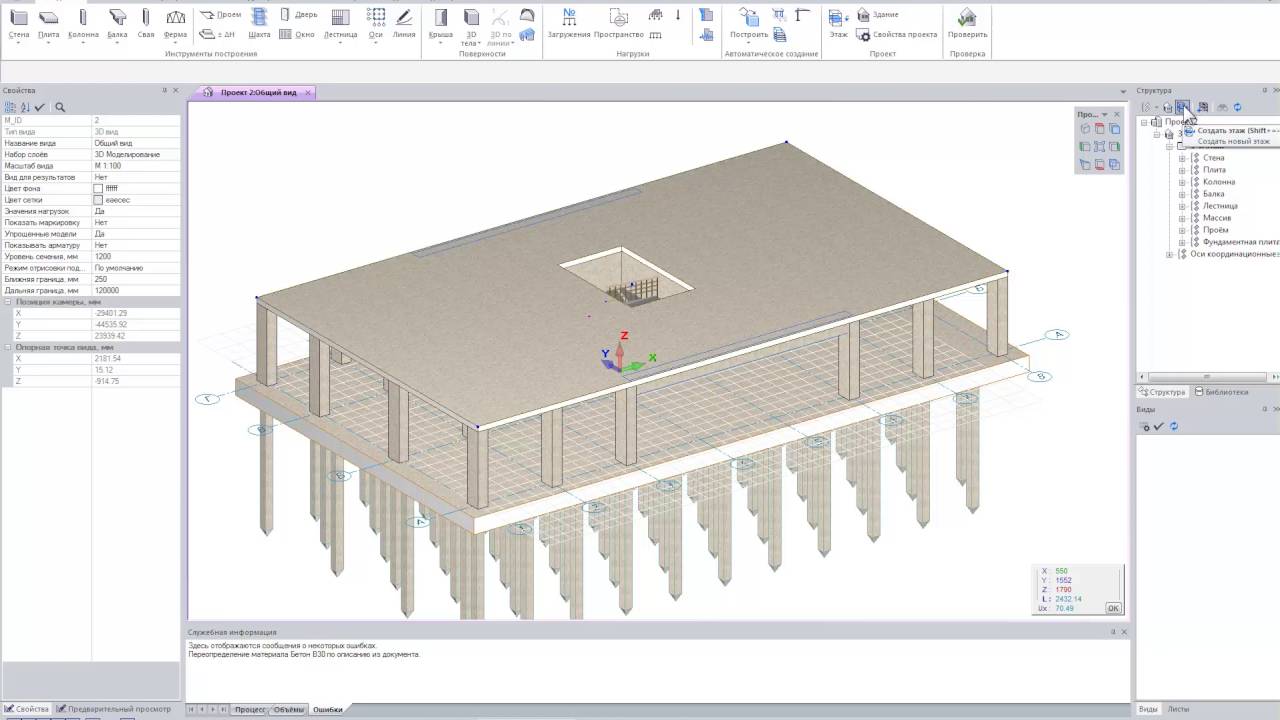Click the Цвет сетки color swatch
This screenshot has width=1280, height=720.
click(x=98, y=200)
